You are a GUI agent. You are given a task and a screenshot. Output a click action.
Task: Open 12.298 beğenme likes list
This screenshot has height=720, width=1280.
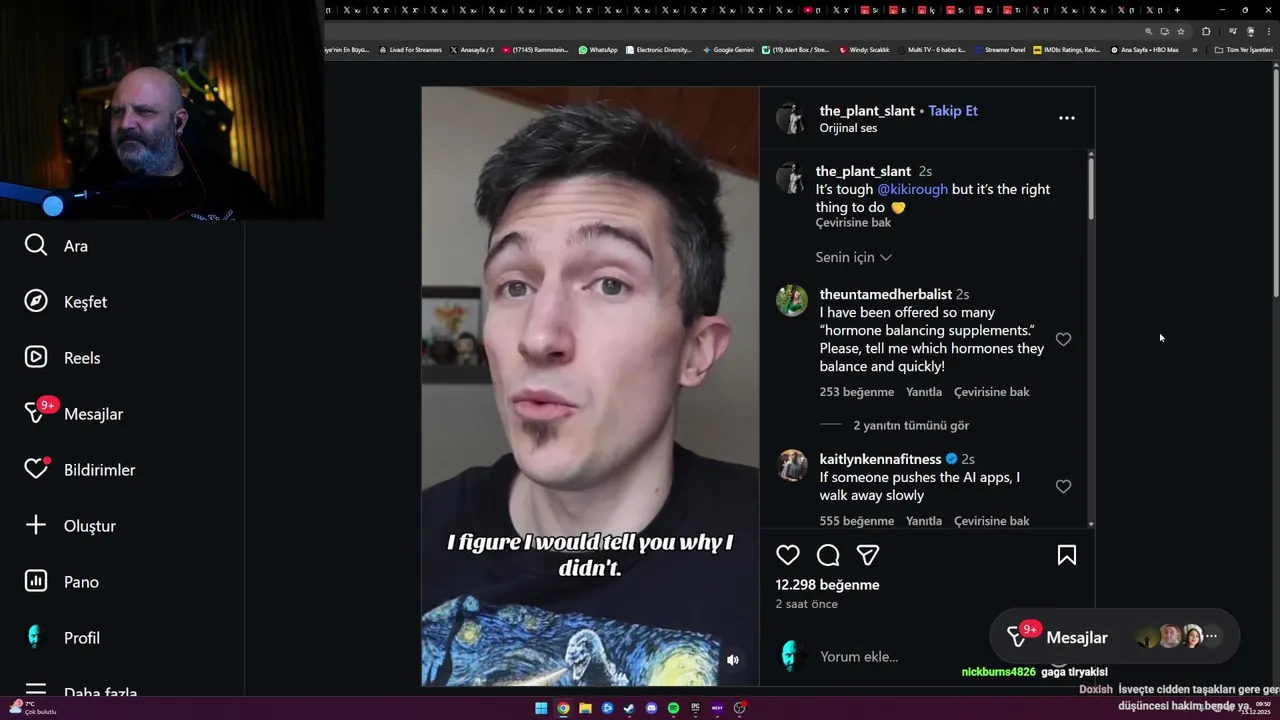(828, 585)
